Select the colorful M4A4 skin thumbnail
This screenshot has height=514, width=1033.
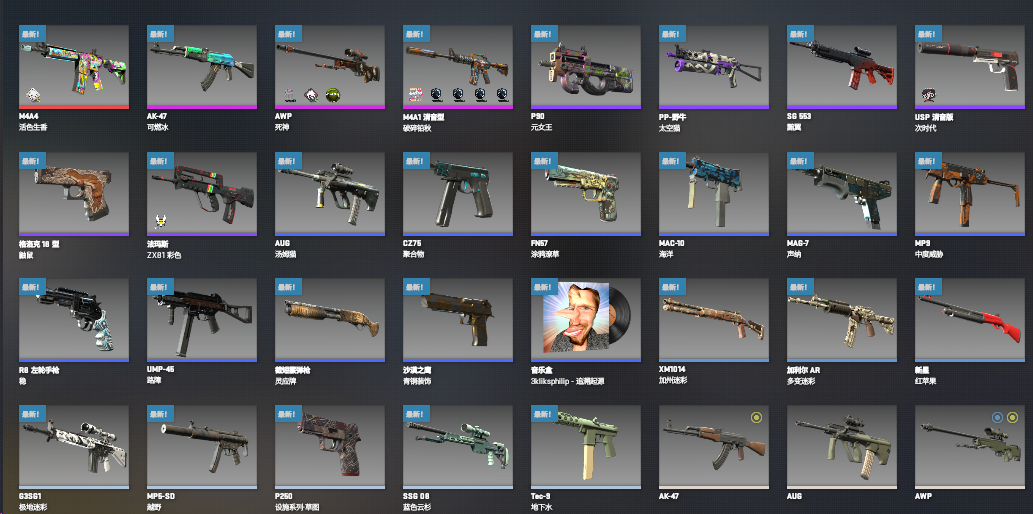click(74, 67)
